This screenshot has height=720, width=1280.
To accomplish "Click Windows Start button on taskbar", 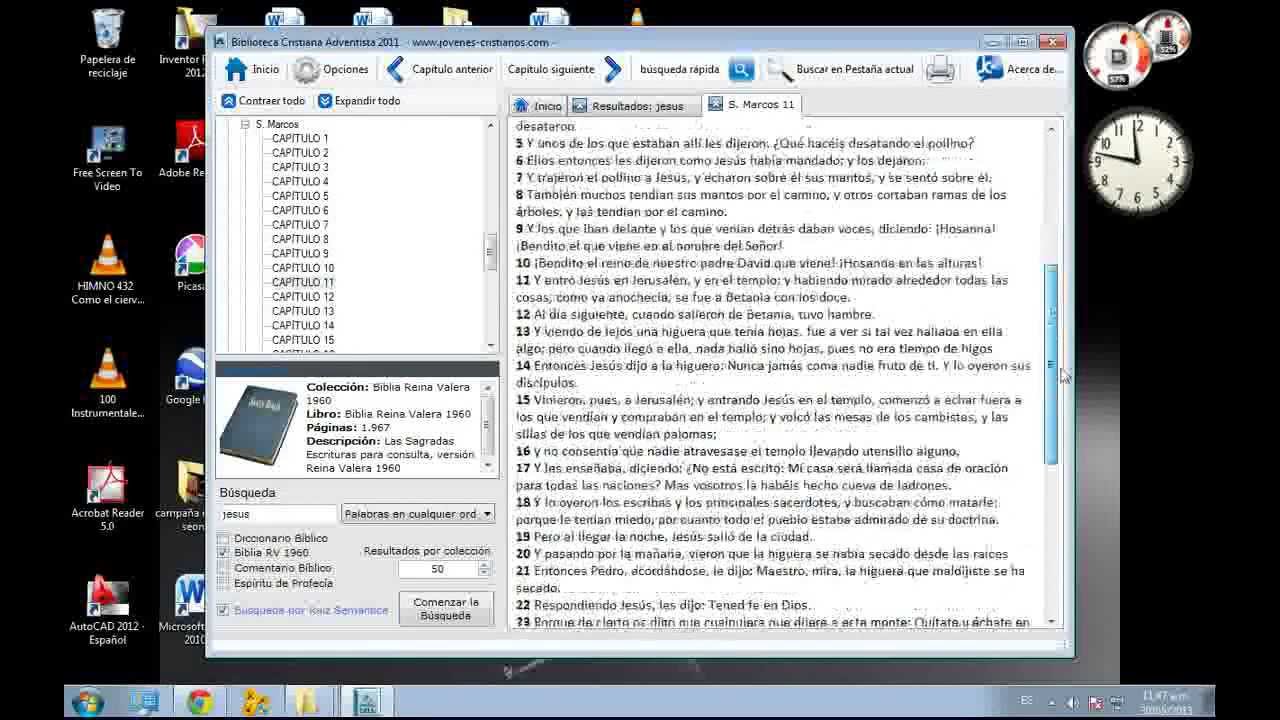I will [87, 702].
